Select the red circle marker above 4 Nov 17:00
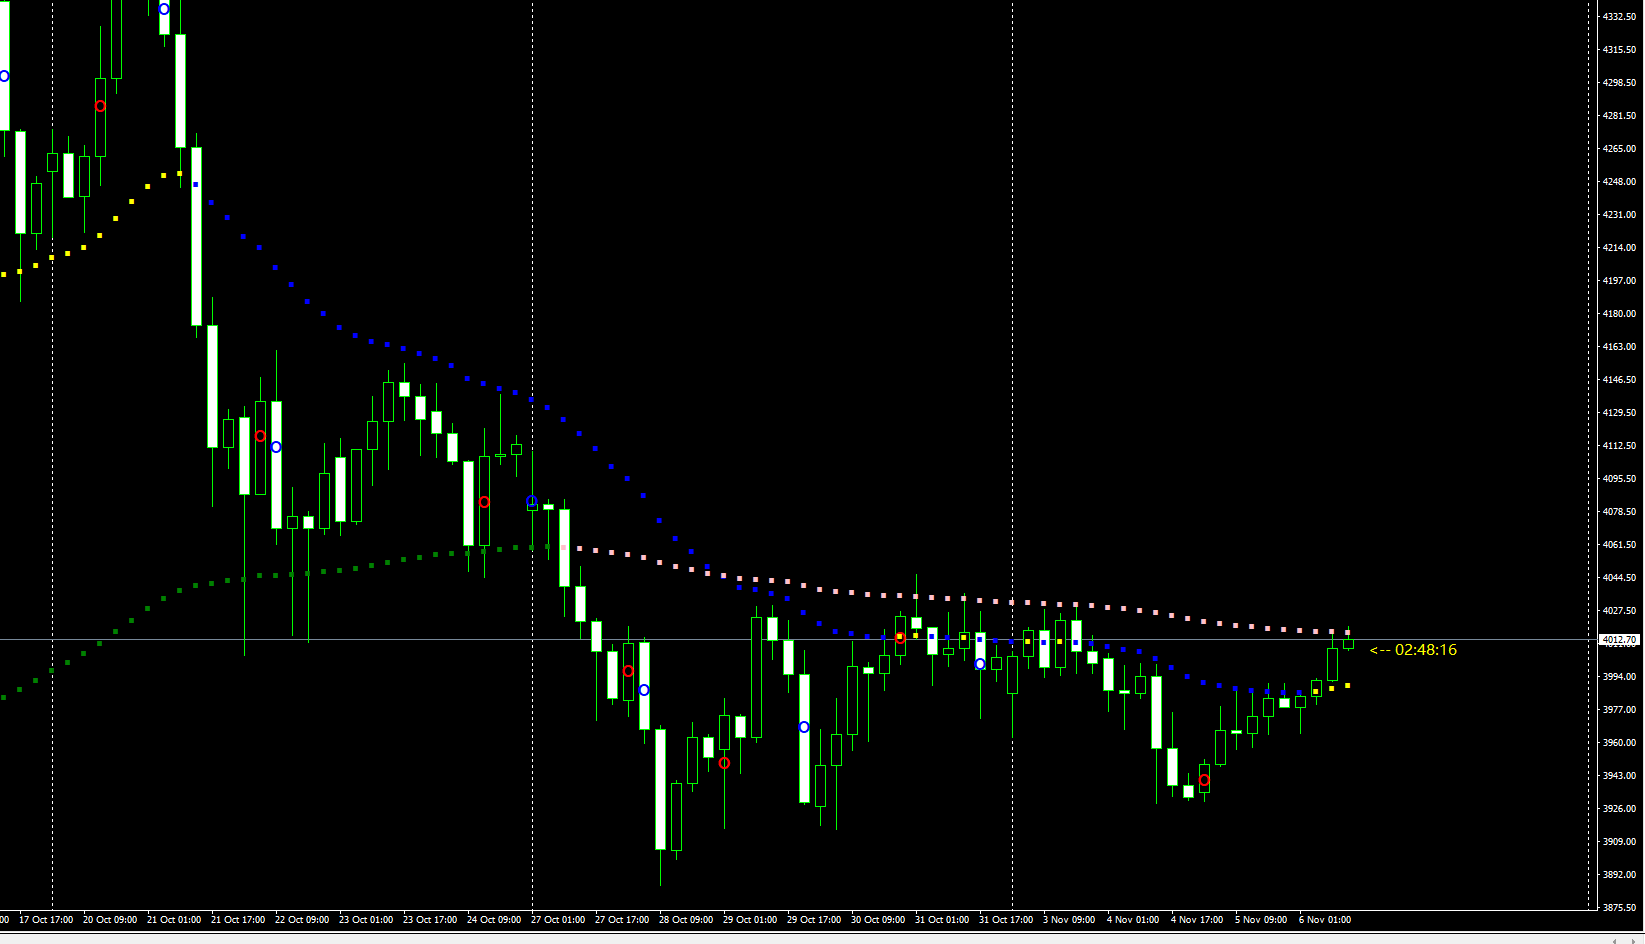Image resolution: width=1645 pixels, height=944 pixels. coord(1204,780)
